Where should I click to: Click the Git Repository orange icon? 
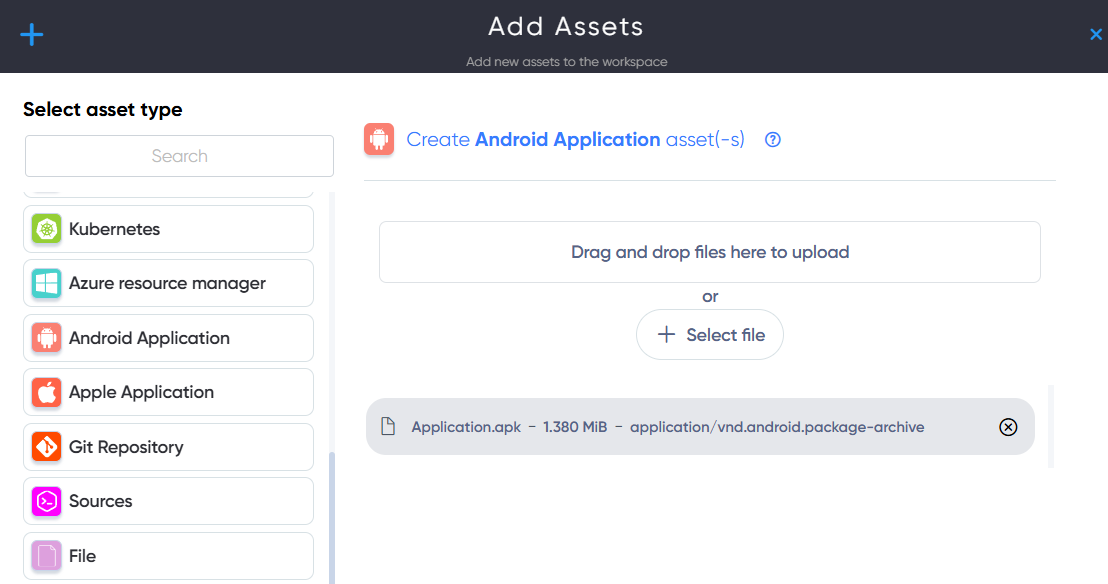coord(47,447)
